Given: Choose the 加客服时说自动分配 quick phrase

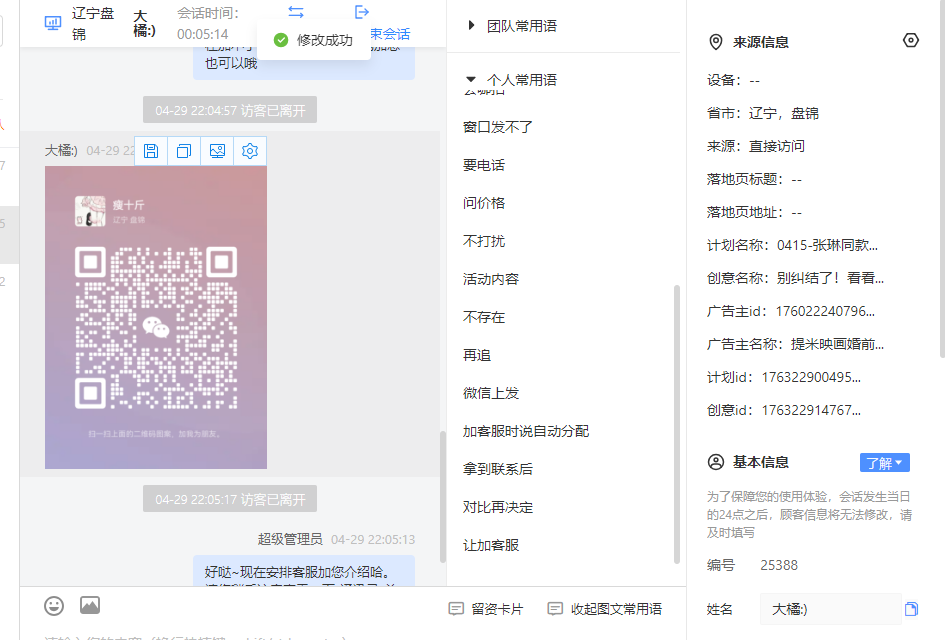Looking at the screenshot, I should click(x=526, y=431).
